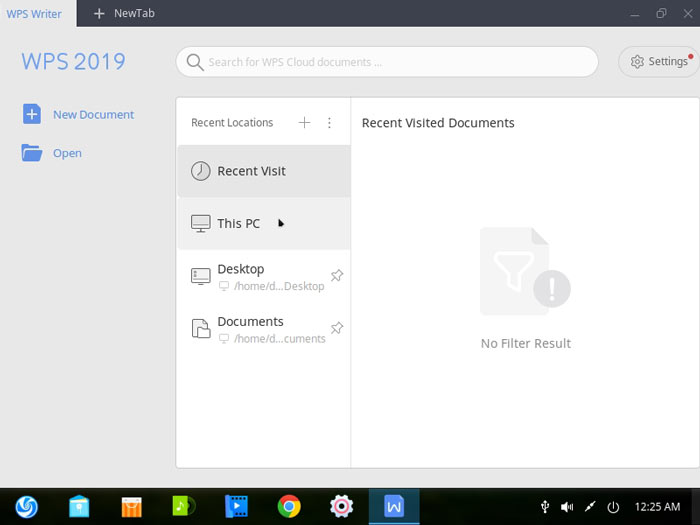Open system settings gear in dock

pos(342,507)
